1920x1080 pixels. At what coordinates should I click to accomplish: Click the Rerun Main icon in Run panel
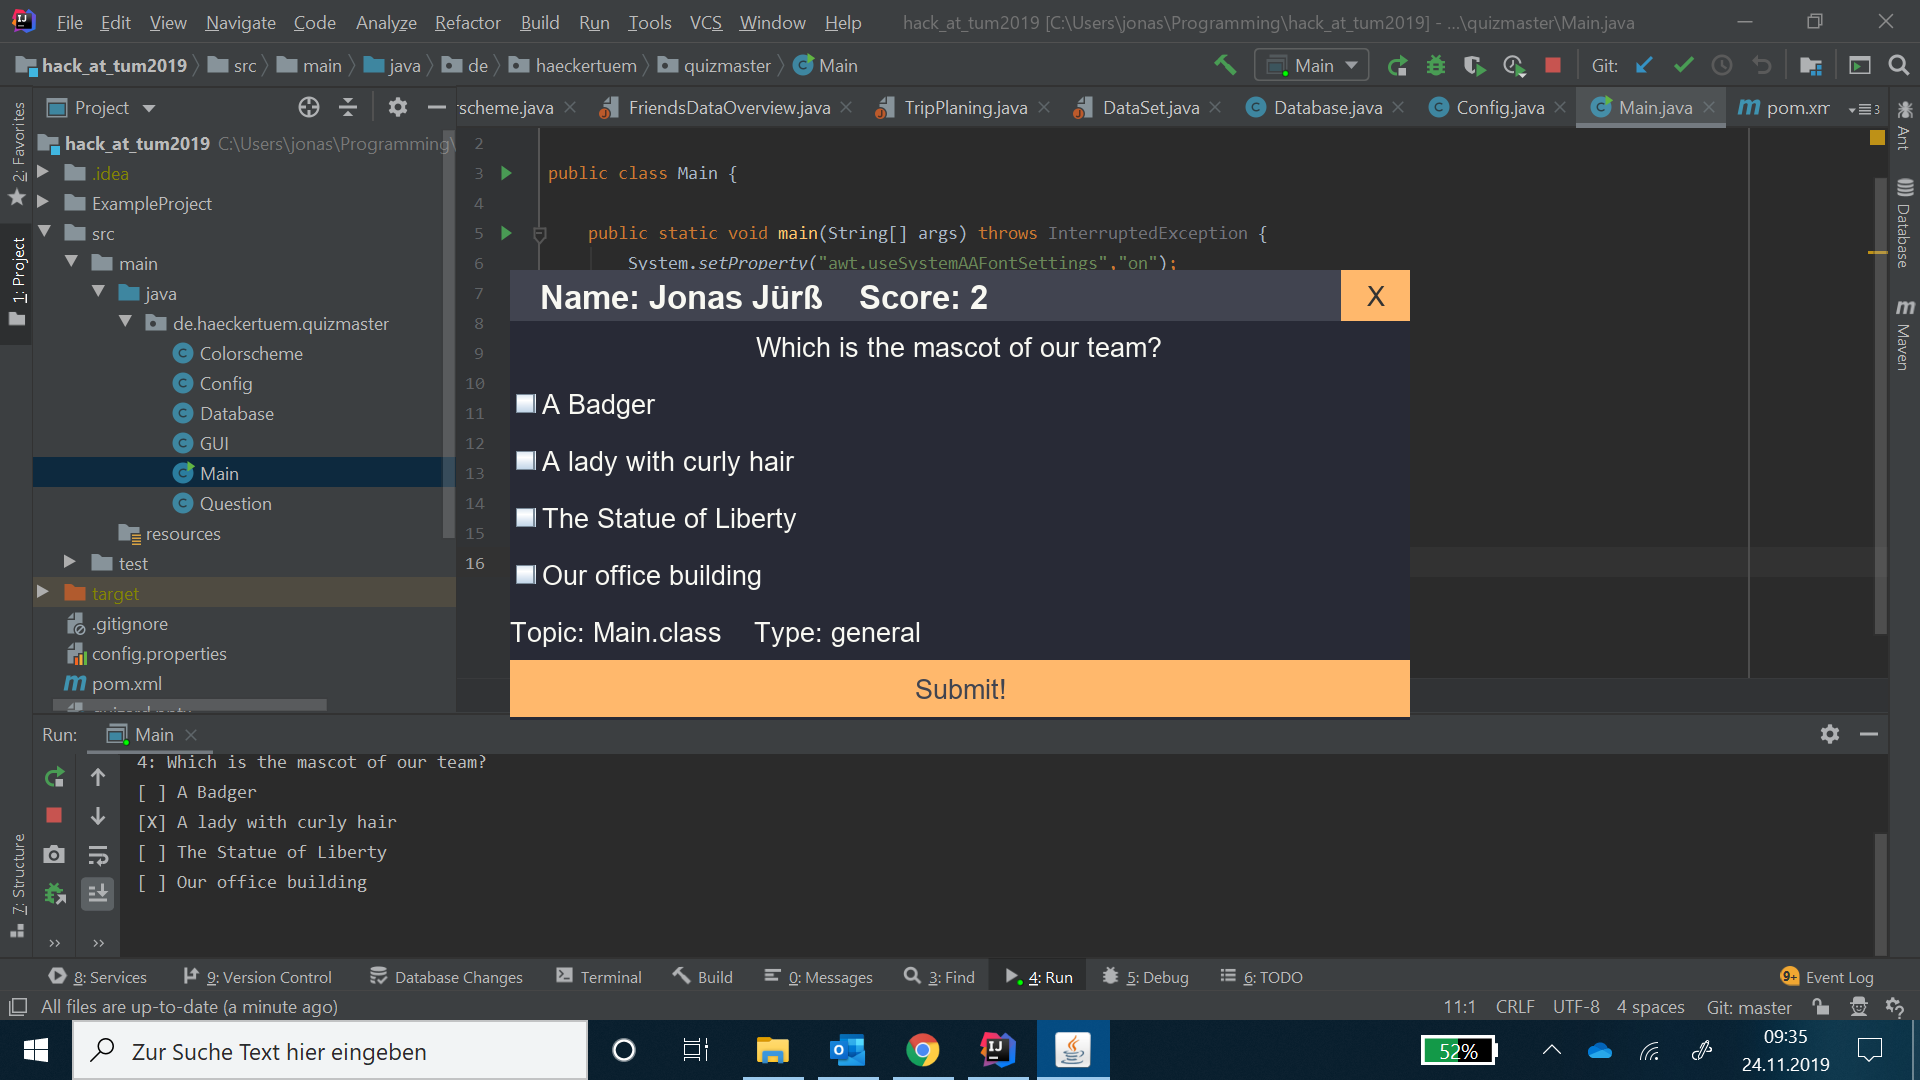(x=55, y=777)
